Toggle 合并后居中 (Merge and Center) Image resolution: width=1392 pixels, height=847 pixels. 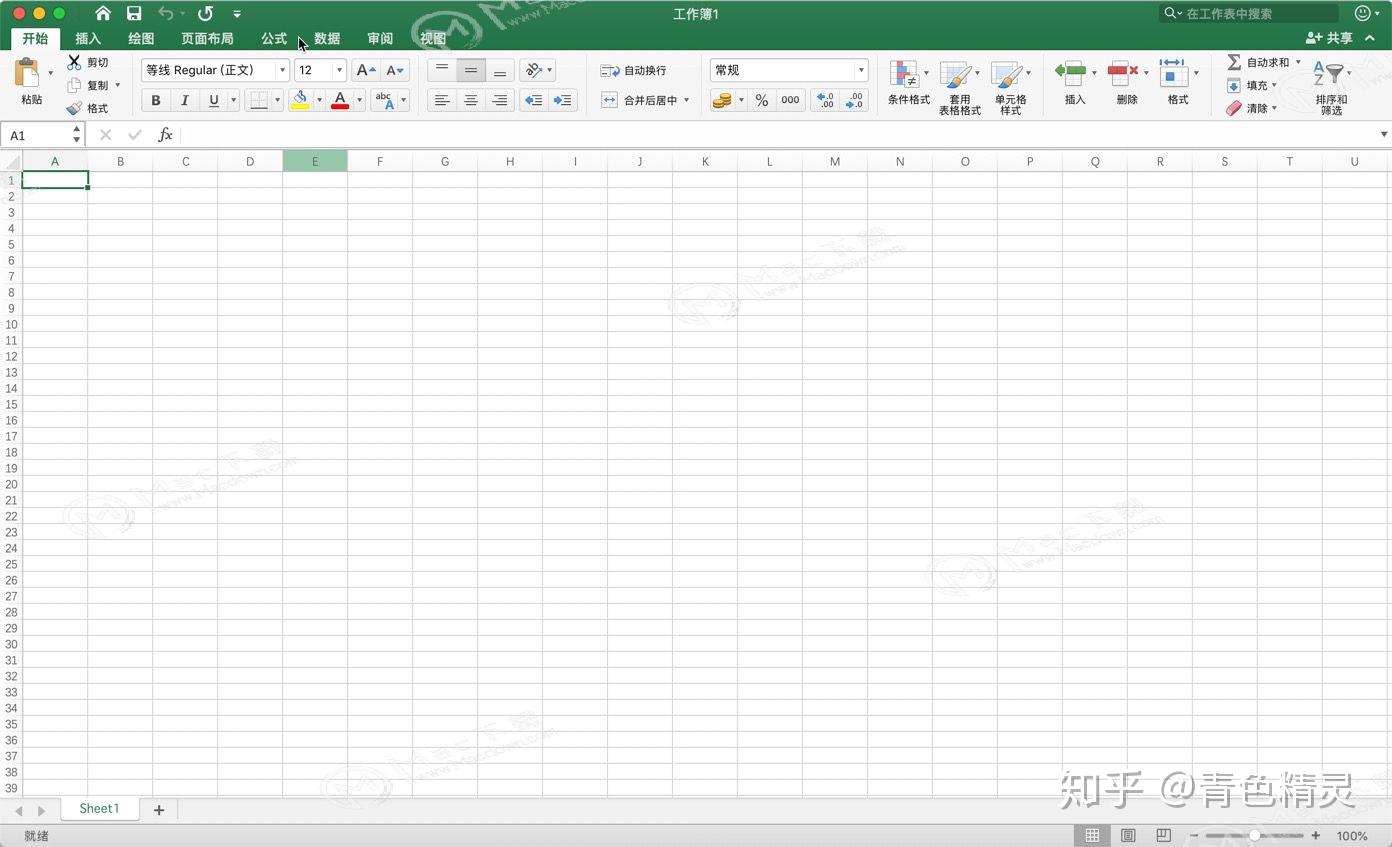645,100
